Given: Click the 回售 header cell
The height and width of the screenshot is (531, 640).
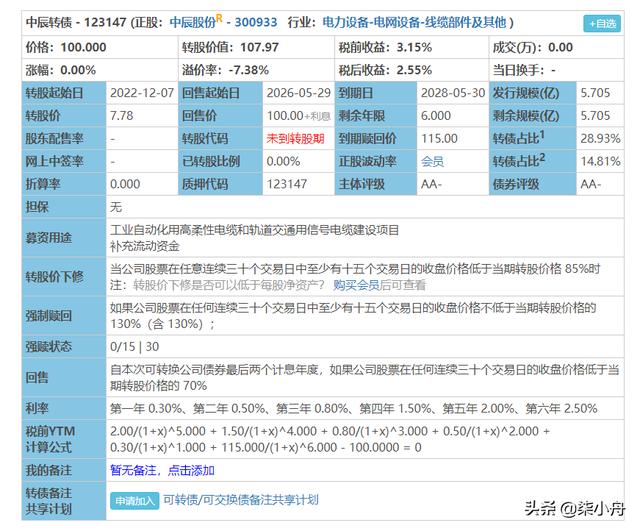Looking at the screenshot, I should click(64, 378).
